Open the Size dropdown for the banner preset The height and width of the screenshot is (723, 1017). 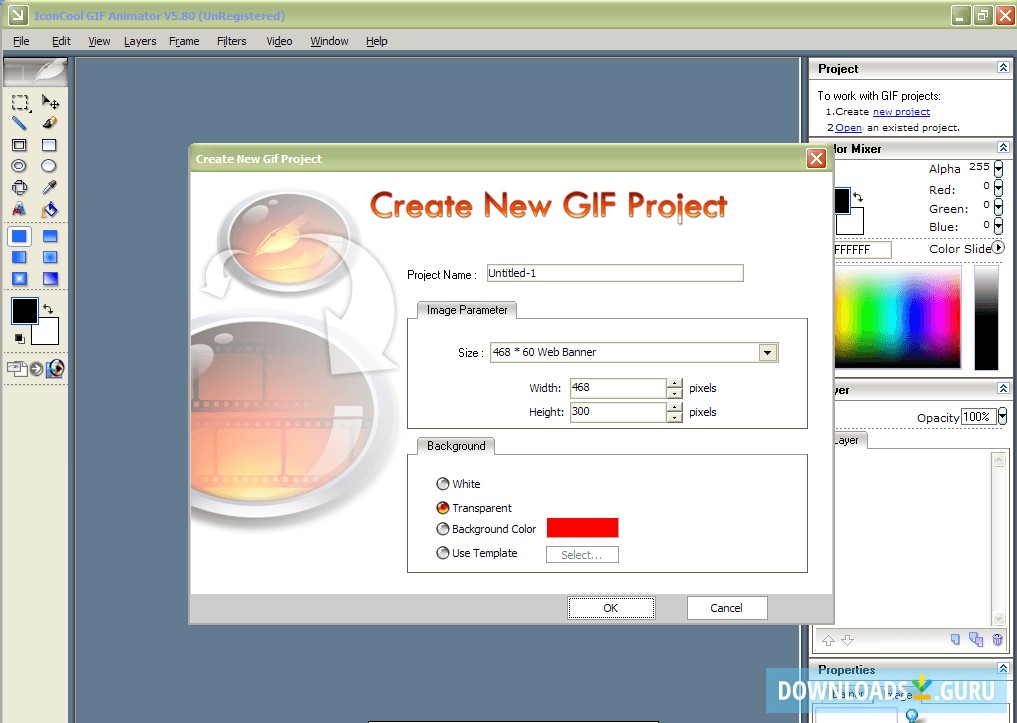(767, 352)
